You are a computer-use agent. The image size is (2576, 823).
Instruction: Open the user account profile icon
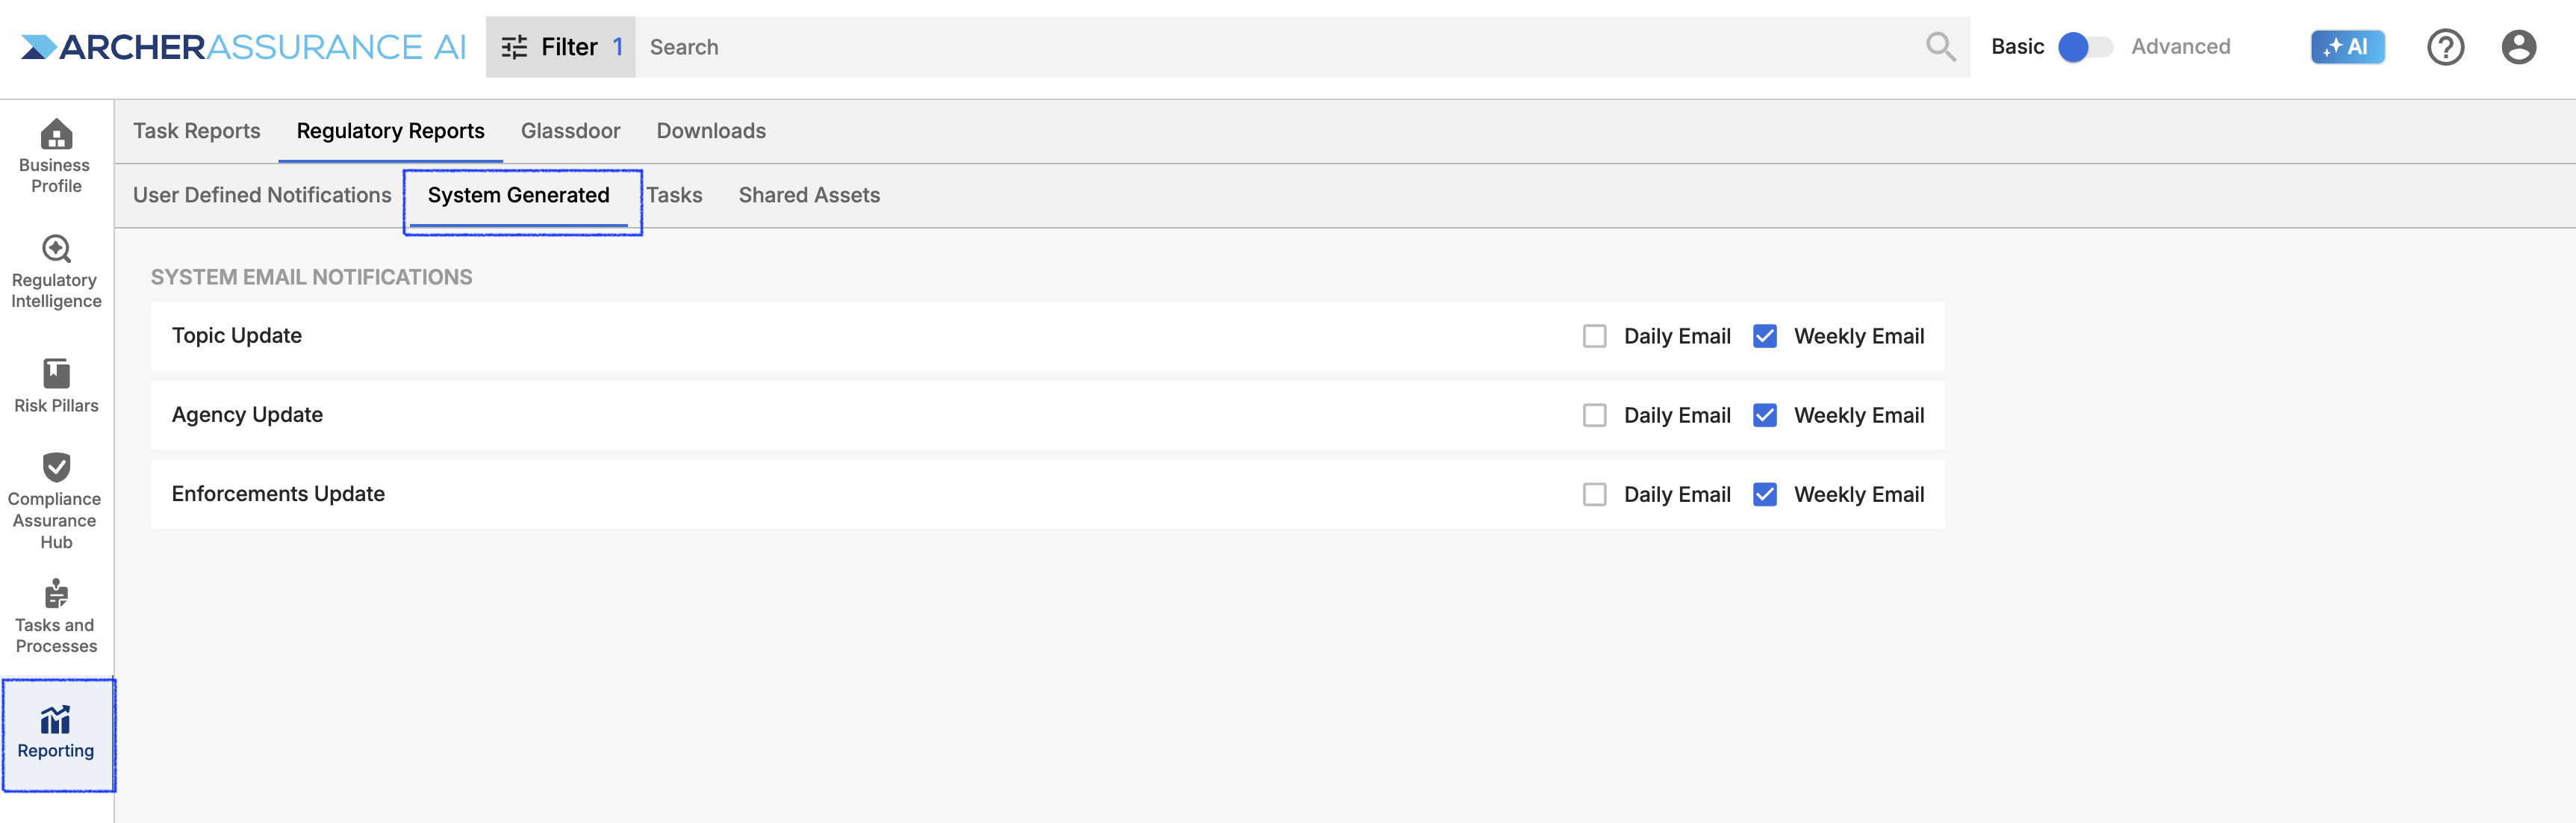click(x=2518, y=47)
